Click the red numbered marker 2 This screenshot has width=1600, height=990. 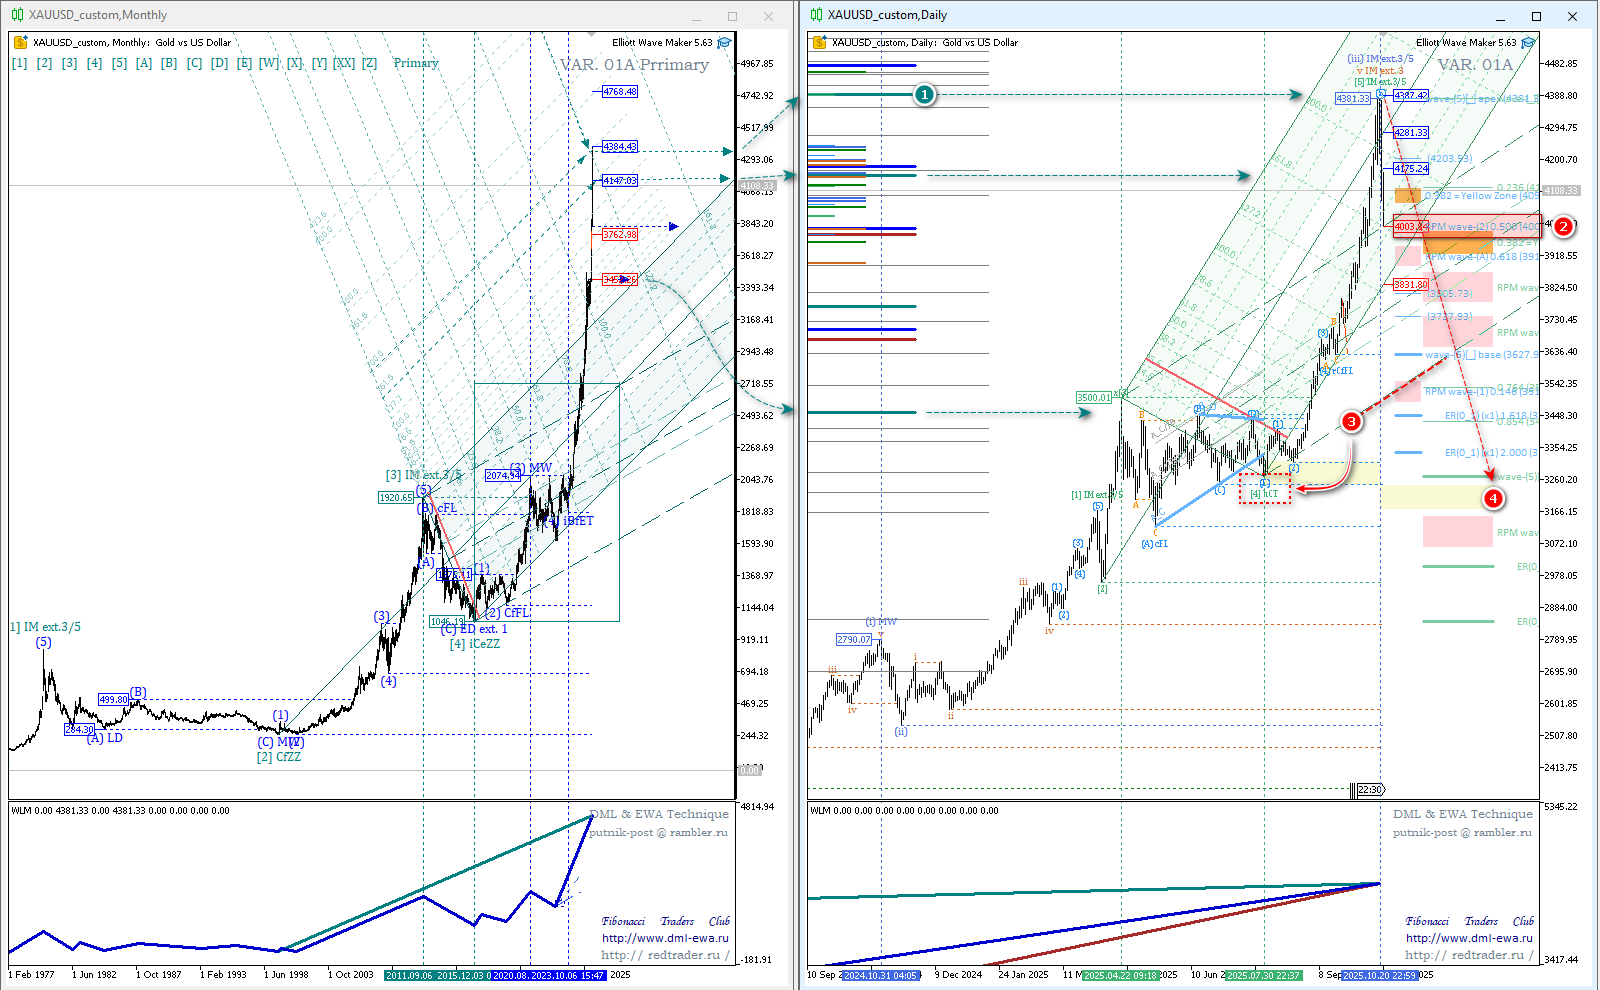(x=1563, y=226)
